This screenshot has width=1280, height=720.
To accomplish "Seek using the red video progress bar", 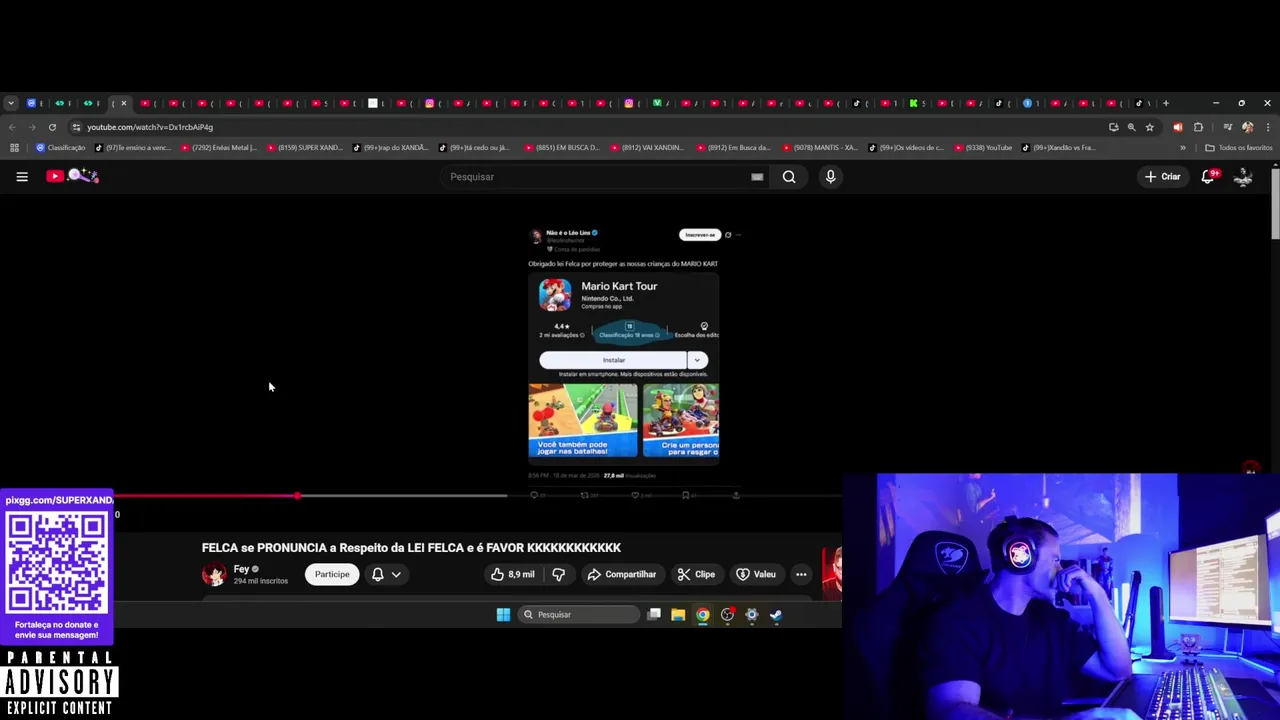I will click(310, 495).
